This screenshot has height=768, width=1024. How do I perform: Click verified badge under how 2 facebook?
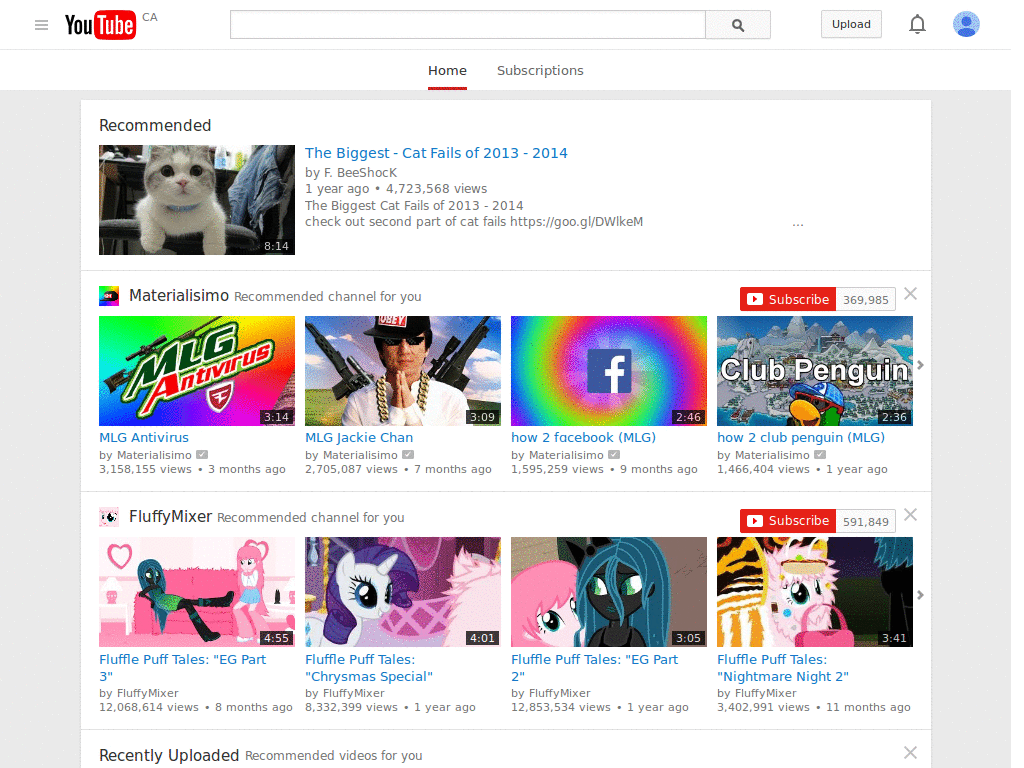[x=614, y=455]
